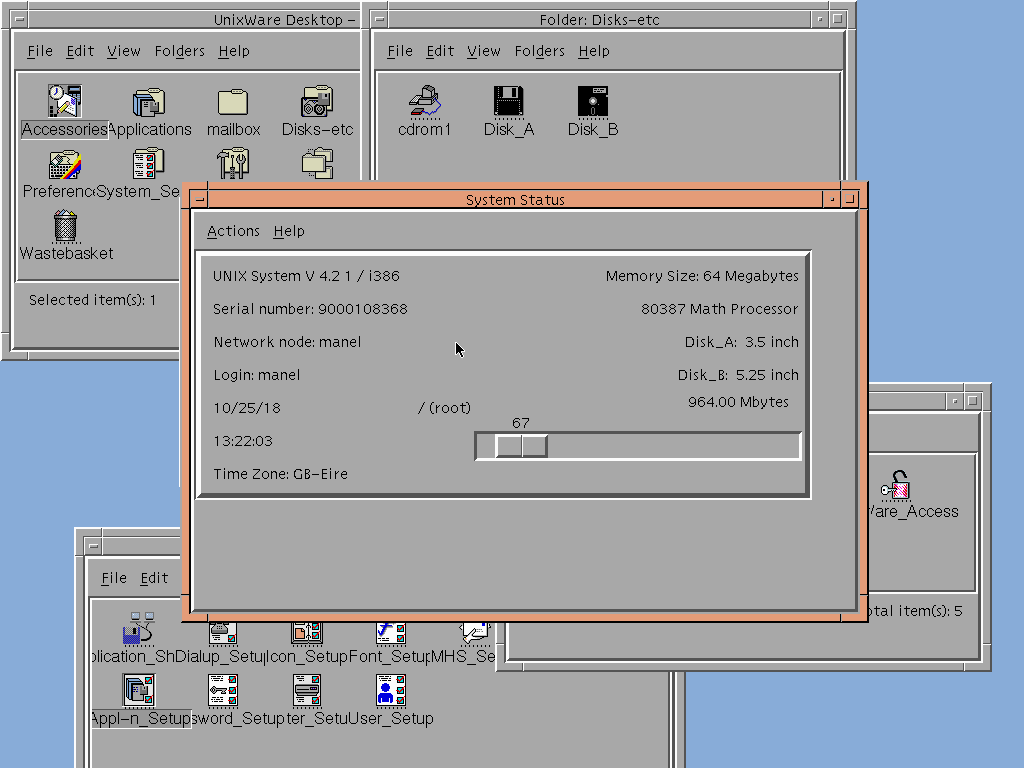Click the 'UNIX System V 4.2 1 / i386' text
This screenshot has width=1024, height=768.
[x=306, y=276]
